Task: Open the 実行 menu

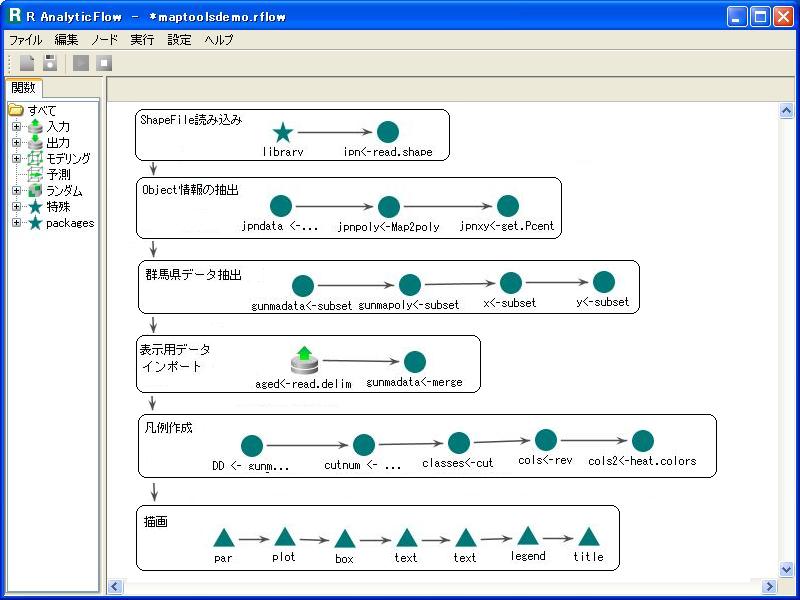Action: point(142,40)
